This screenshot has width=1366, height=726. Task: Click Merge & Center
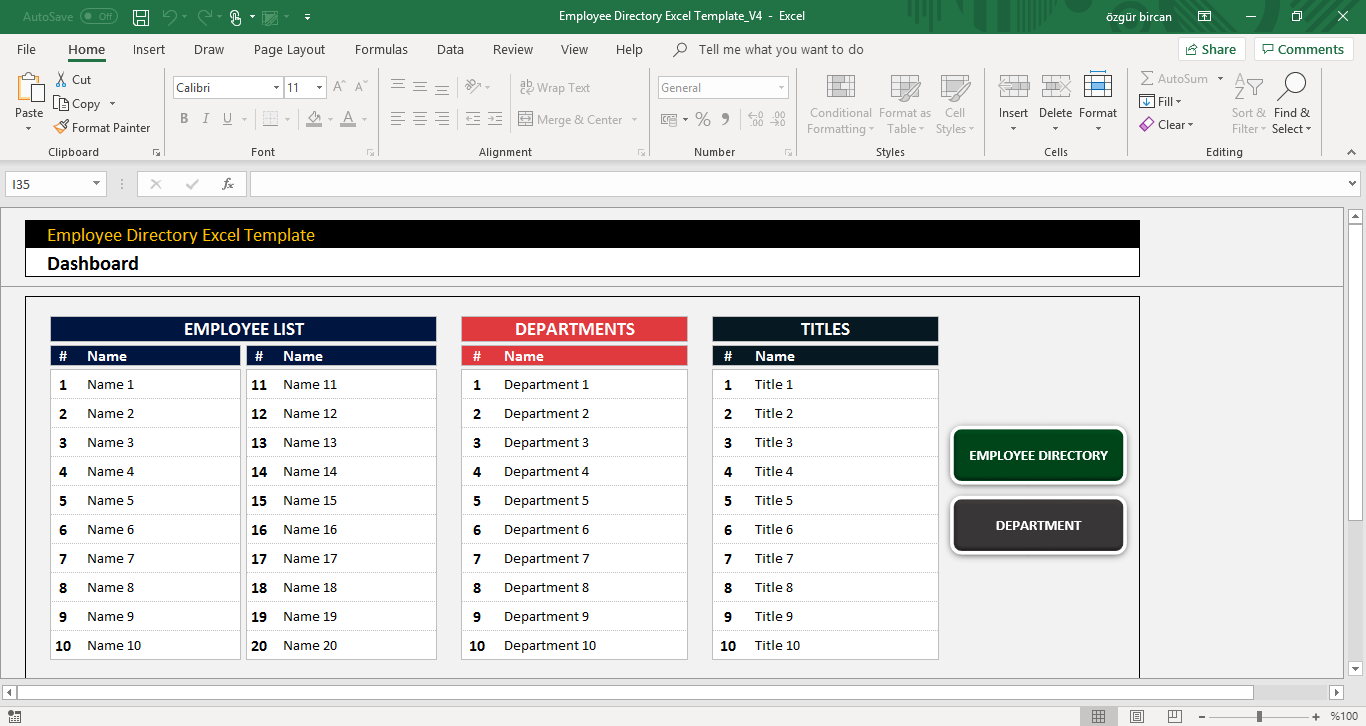pos(571,120)
